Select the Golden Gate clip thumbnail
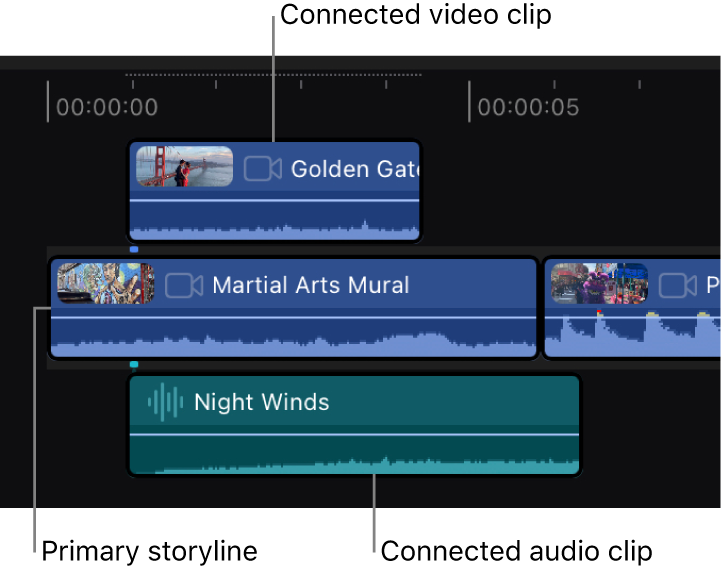This screenshot has height=578, width=722. click(184, 166)
